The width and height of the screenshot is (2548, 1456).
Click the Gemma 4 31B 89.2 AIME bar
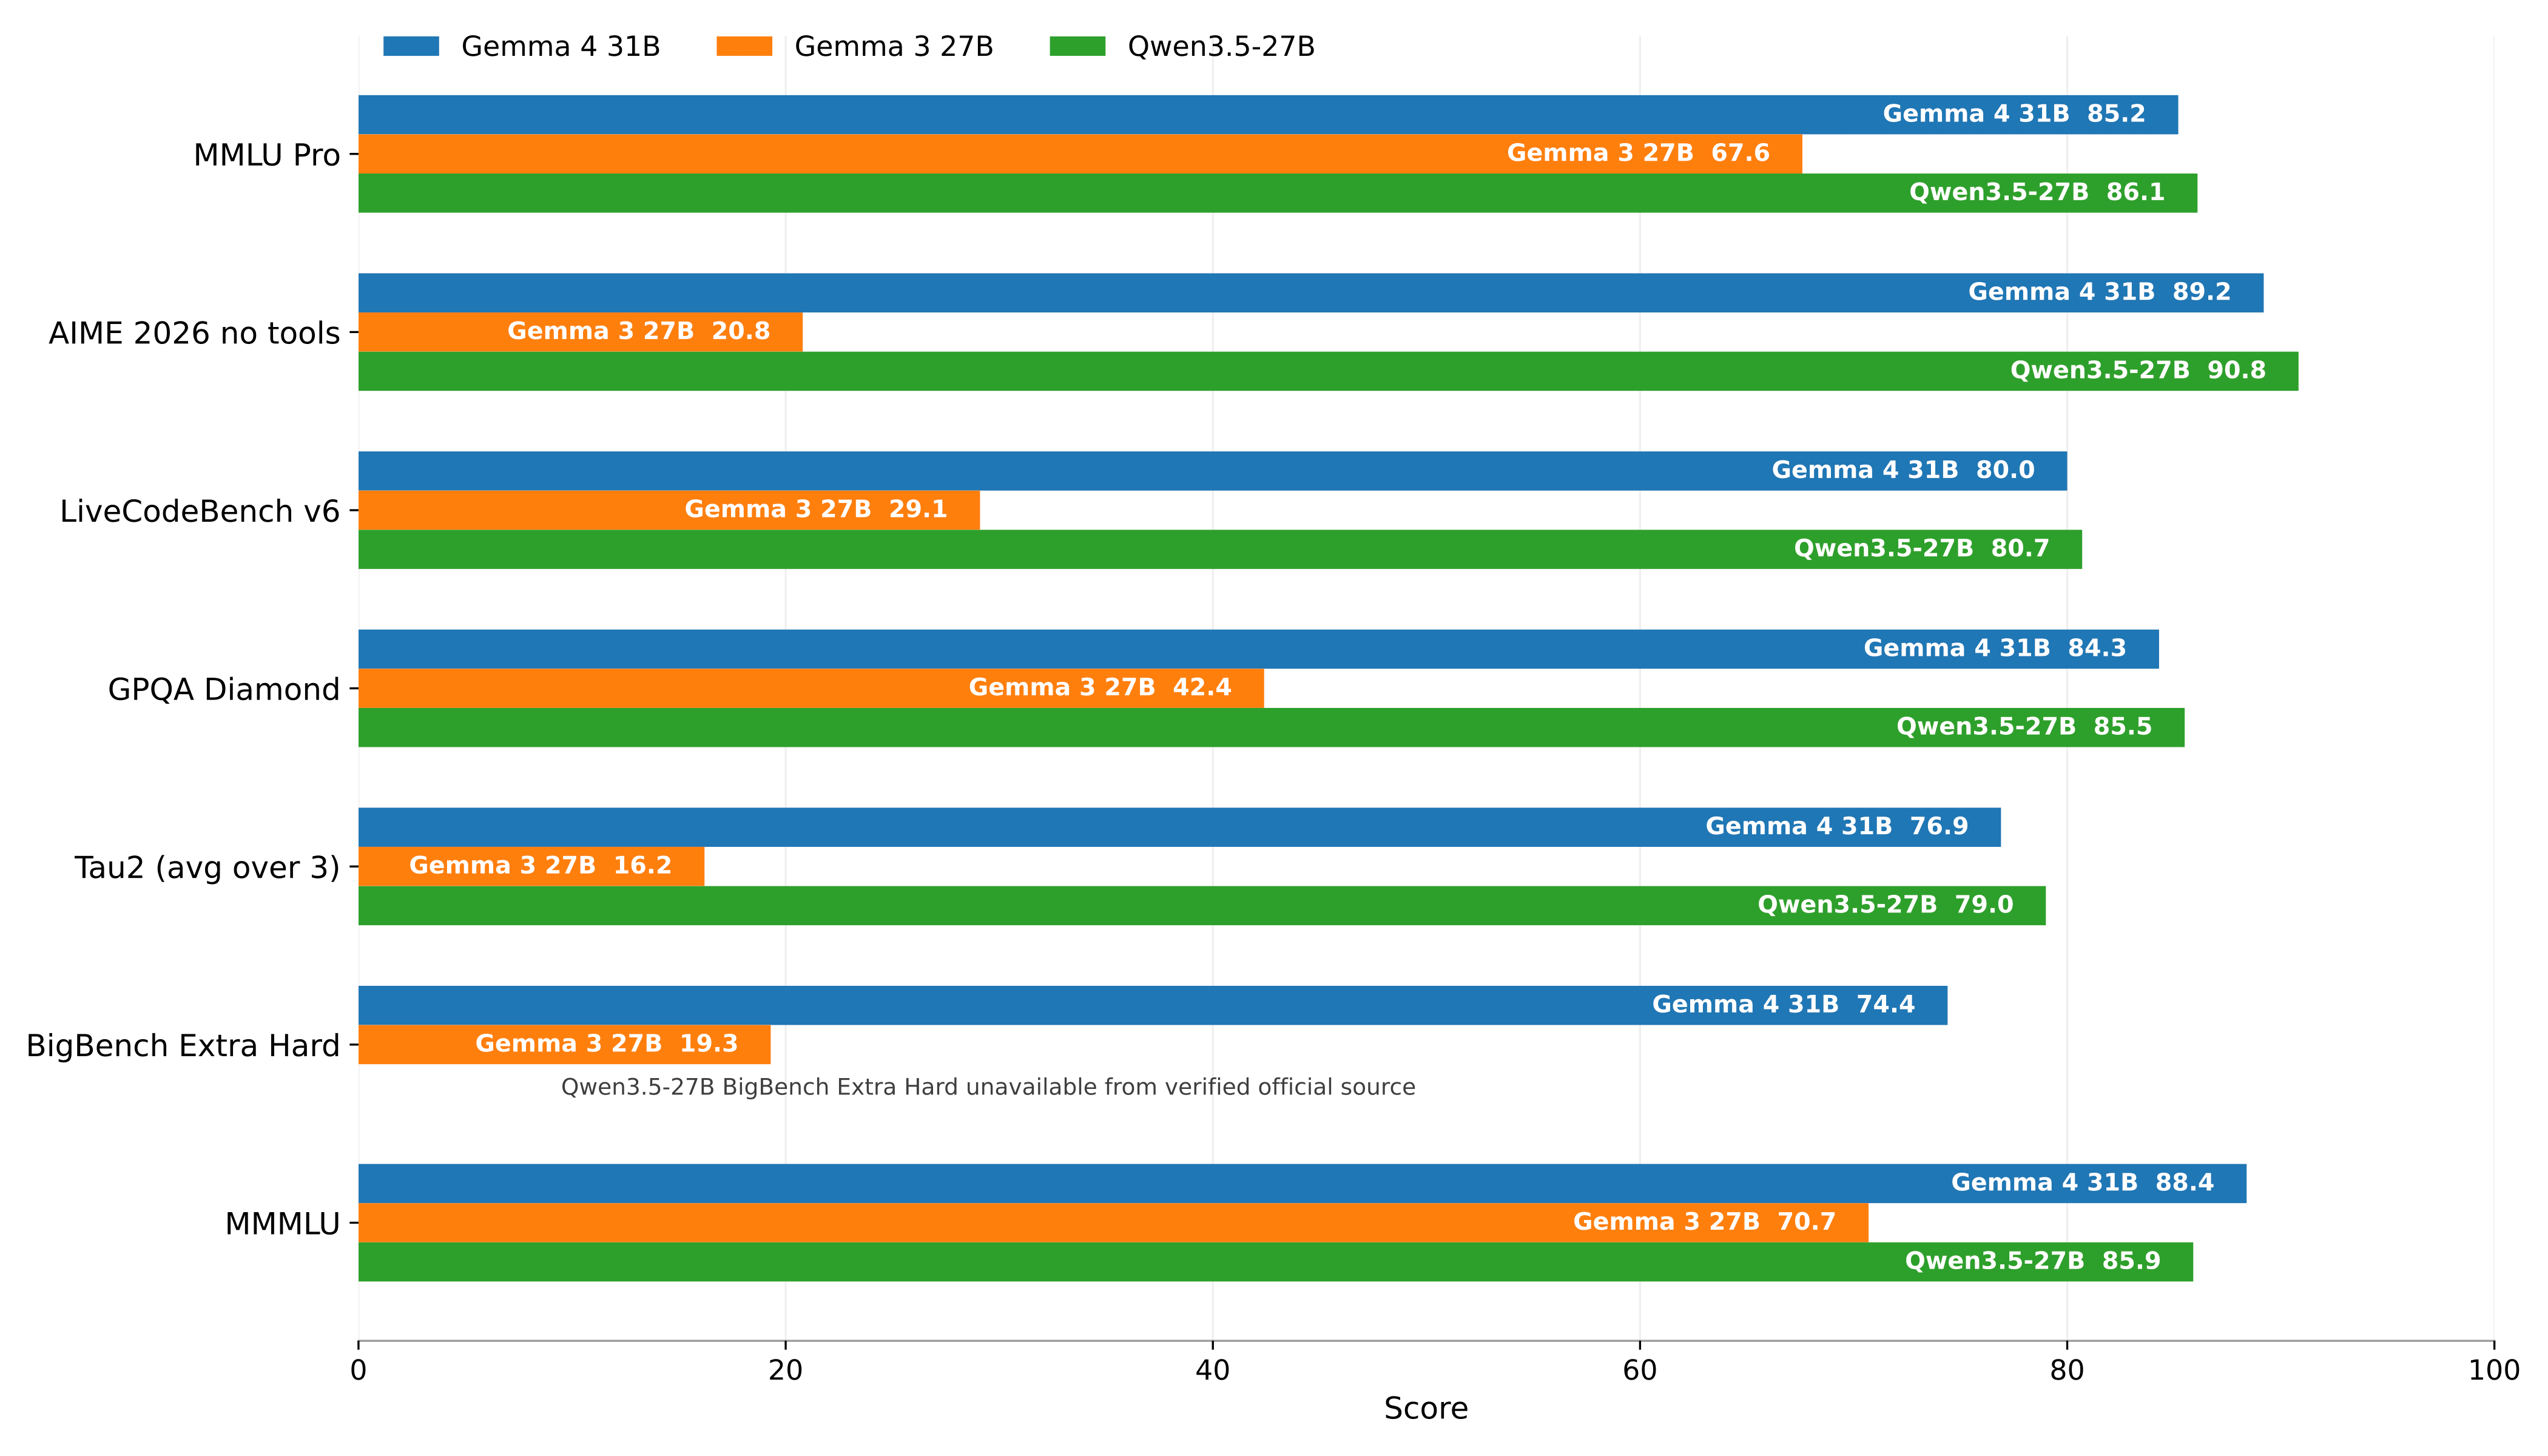point(1311,293)
